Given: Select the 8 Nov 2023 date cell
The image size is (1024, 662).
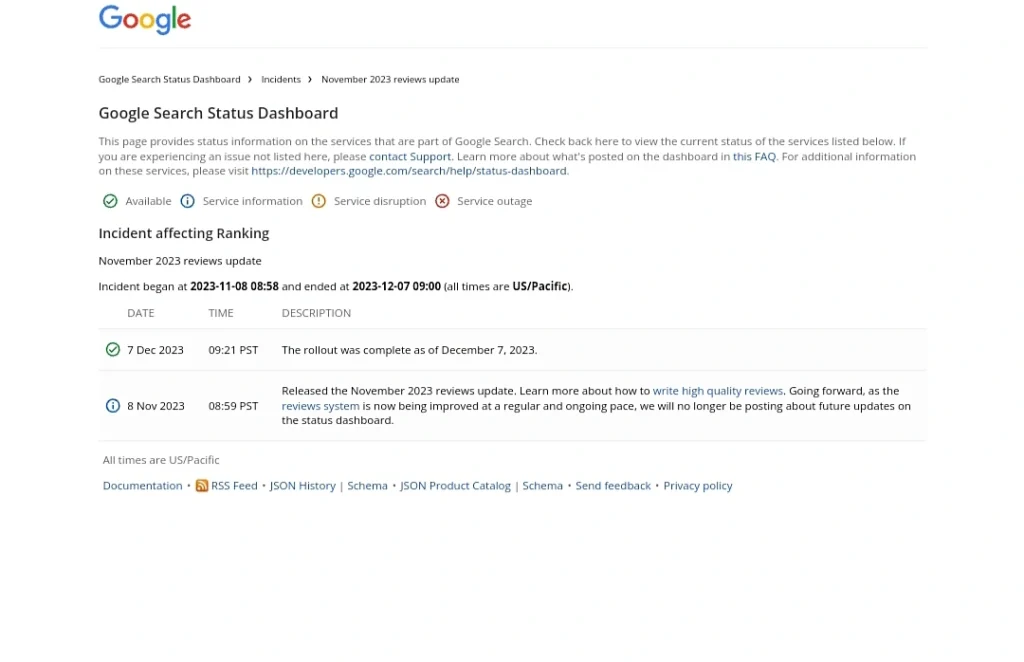Looking at the screenshot, I should click(156, 405).
